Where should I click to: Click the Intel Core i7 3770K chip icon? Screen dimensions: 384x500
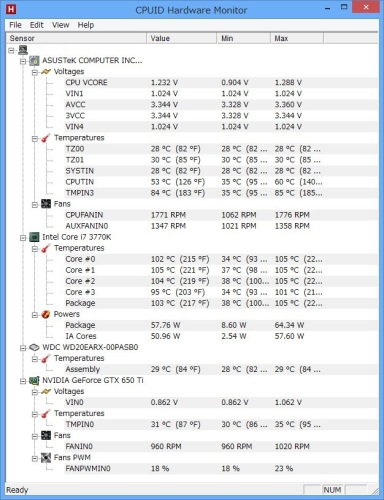pyautogui.click(x=34, y=237)
